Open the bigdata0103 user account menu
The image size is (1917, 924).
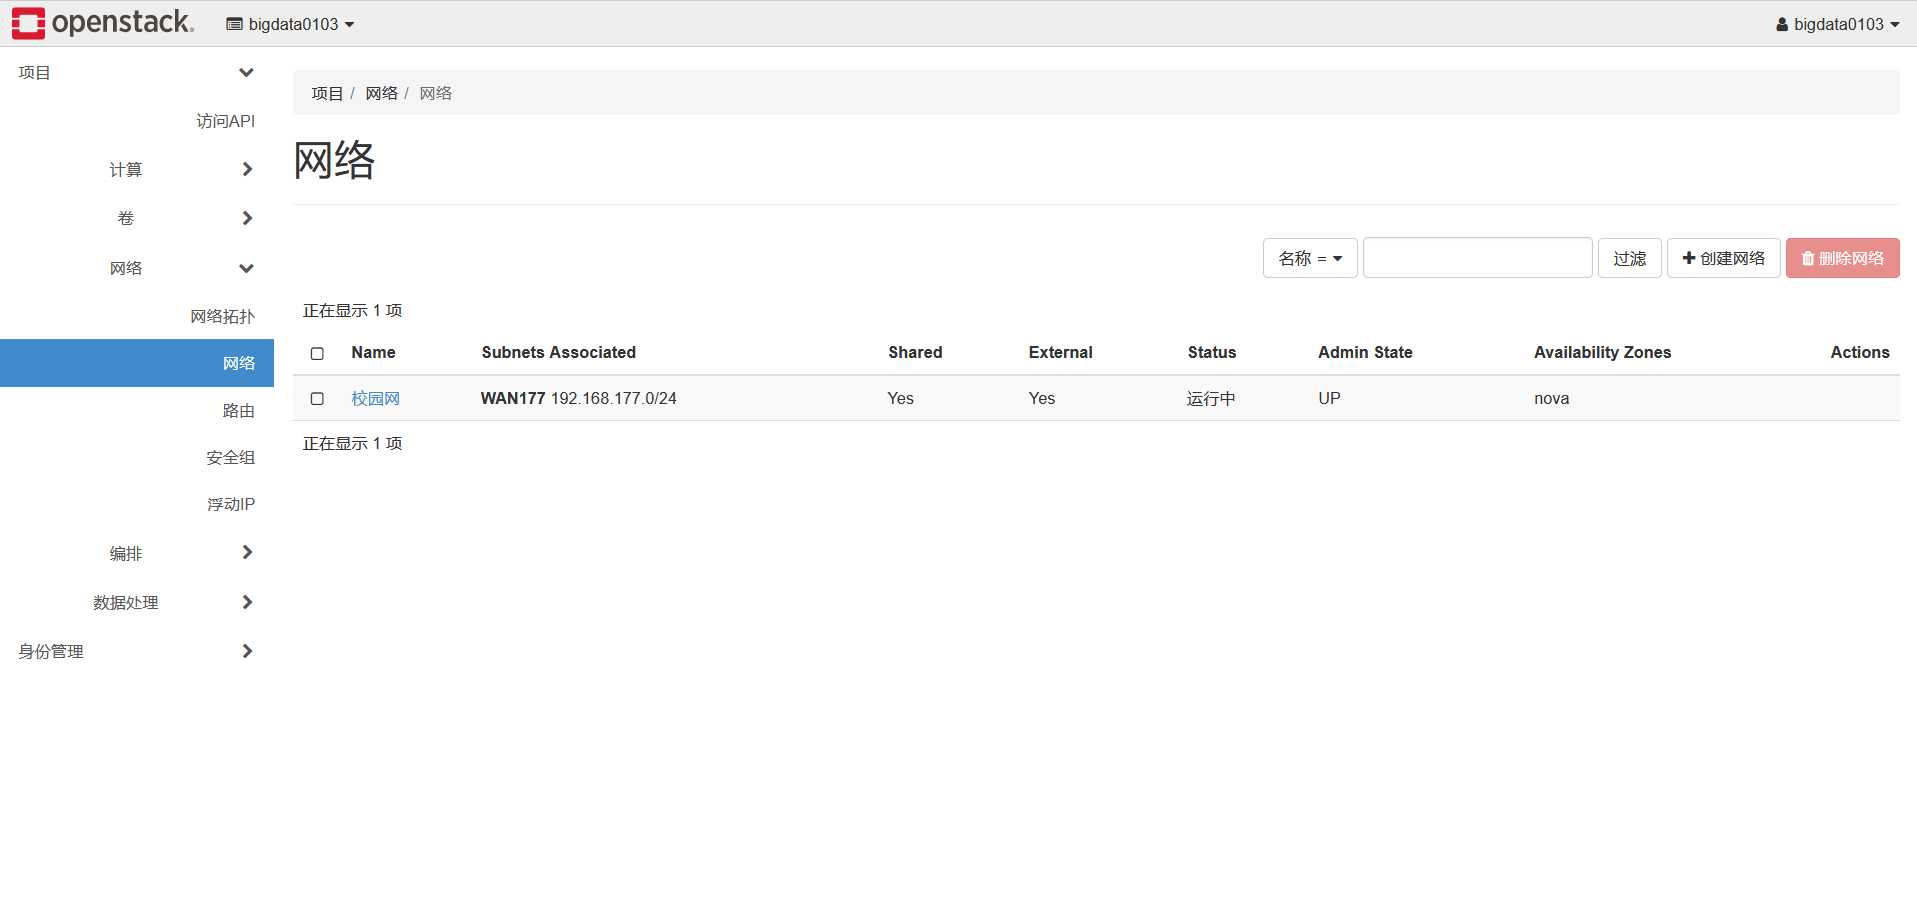[1837, 24]
